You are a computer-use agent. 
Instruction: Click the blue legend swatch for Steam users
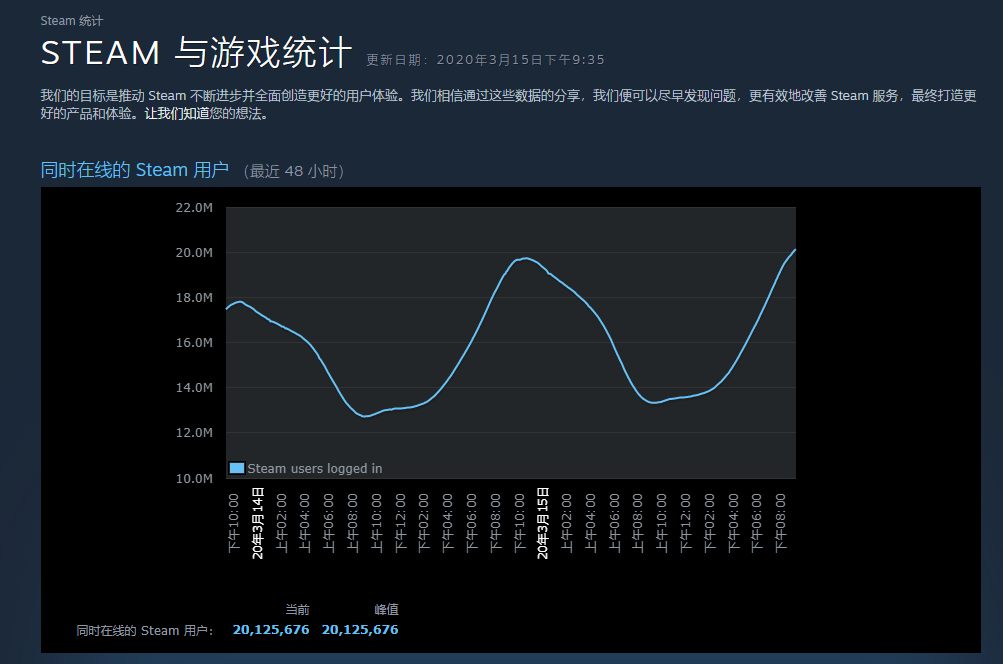coord(237,468)
